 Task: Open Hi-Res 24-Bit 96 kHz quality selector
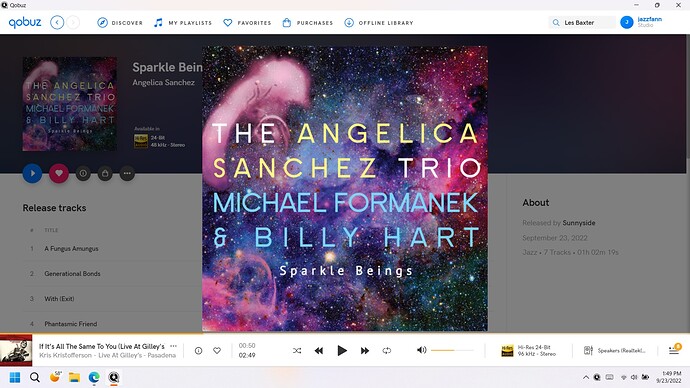(x=529, y=351)
